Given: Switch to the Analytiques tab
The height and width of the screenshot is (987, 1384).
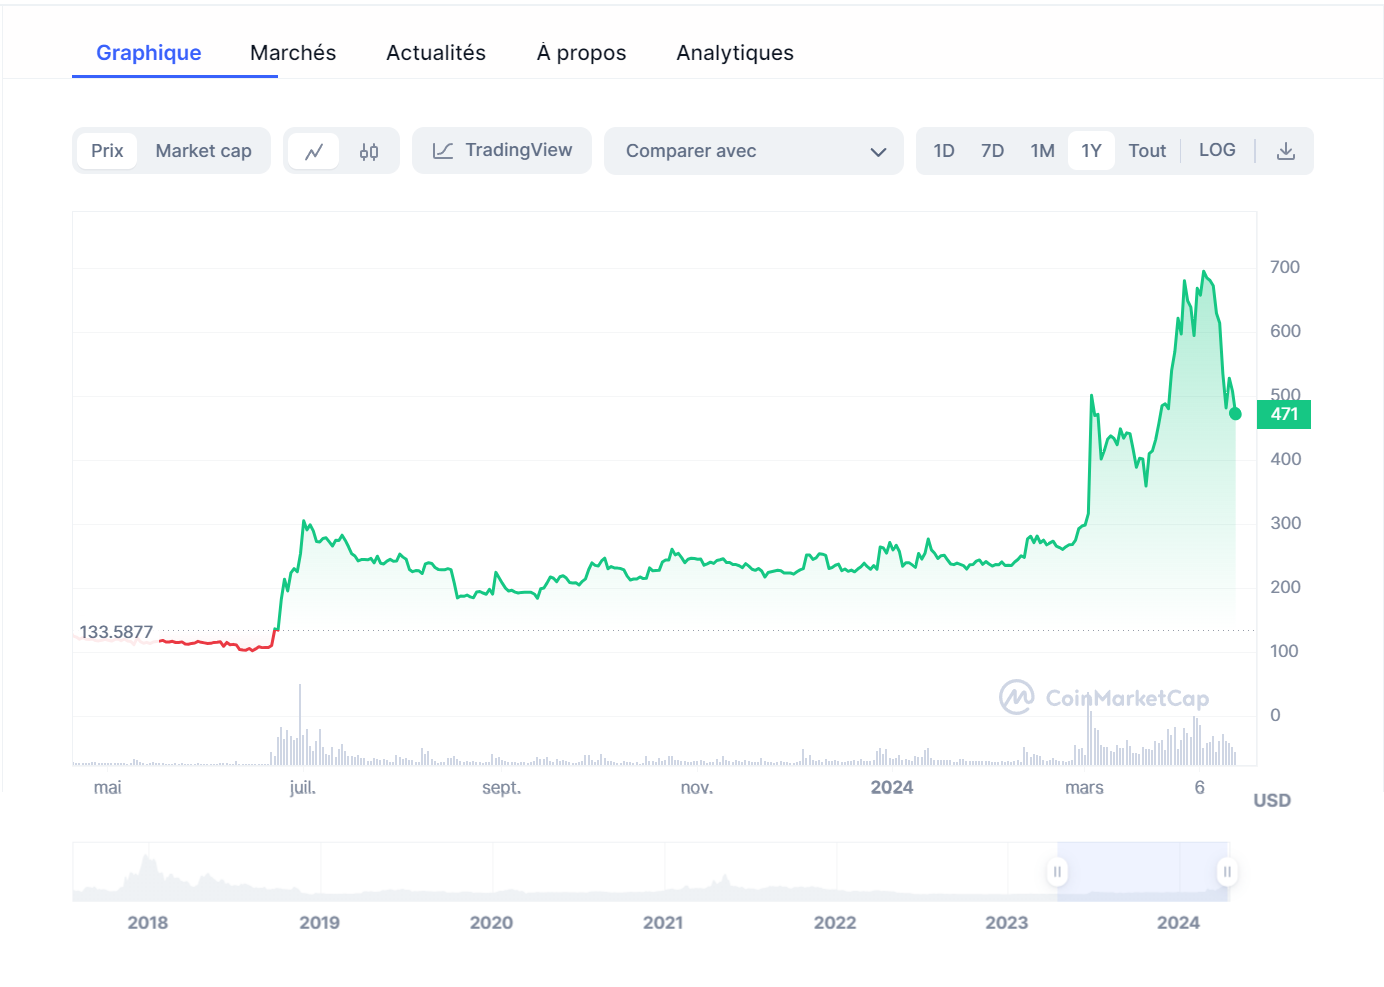Looking at the screenshot, I should point(735,53).
